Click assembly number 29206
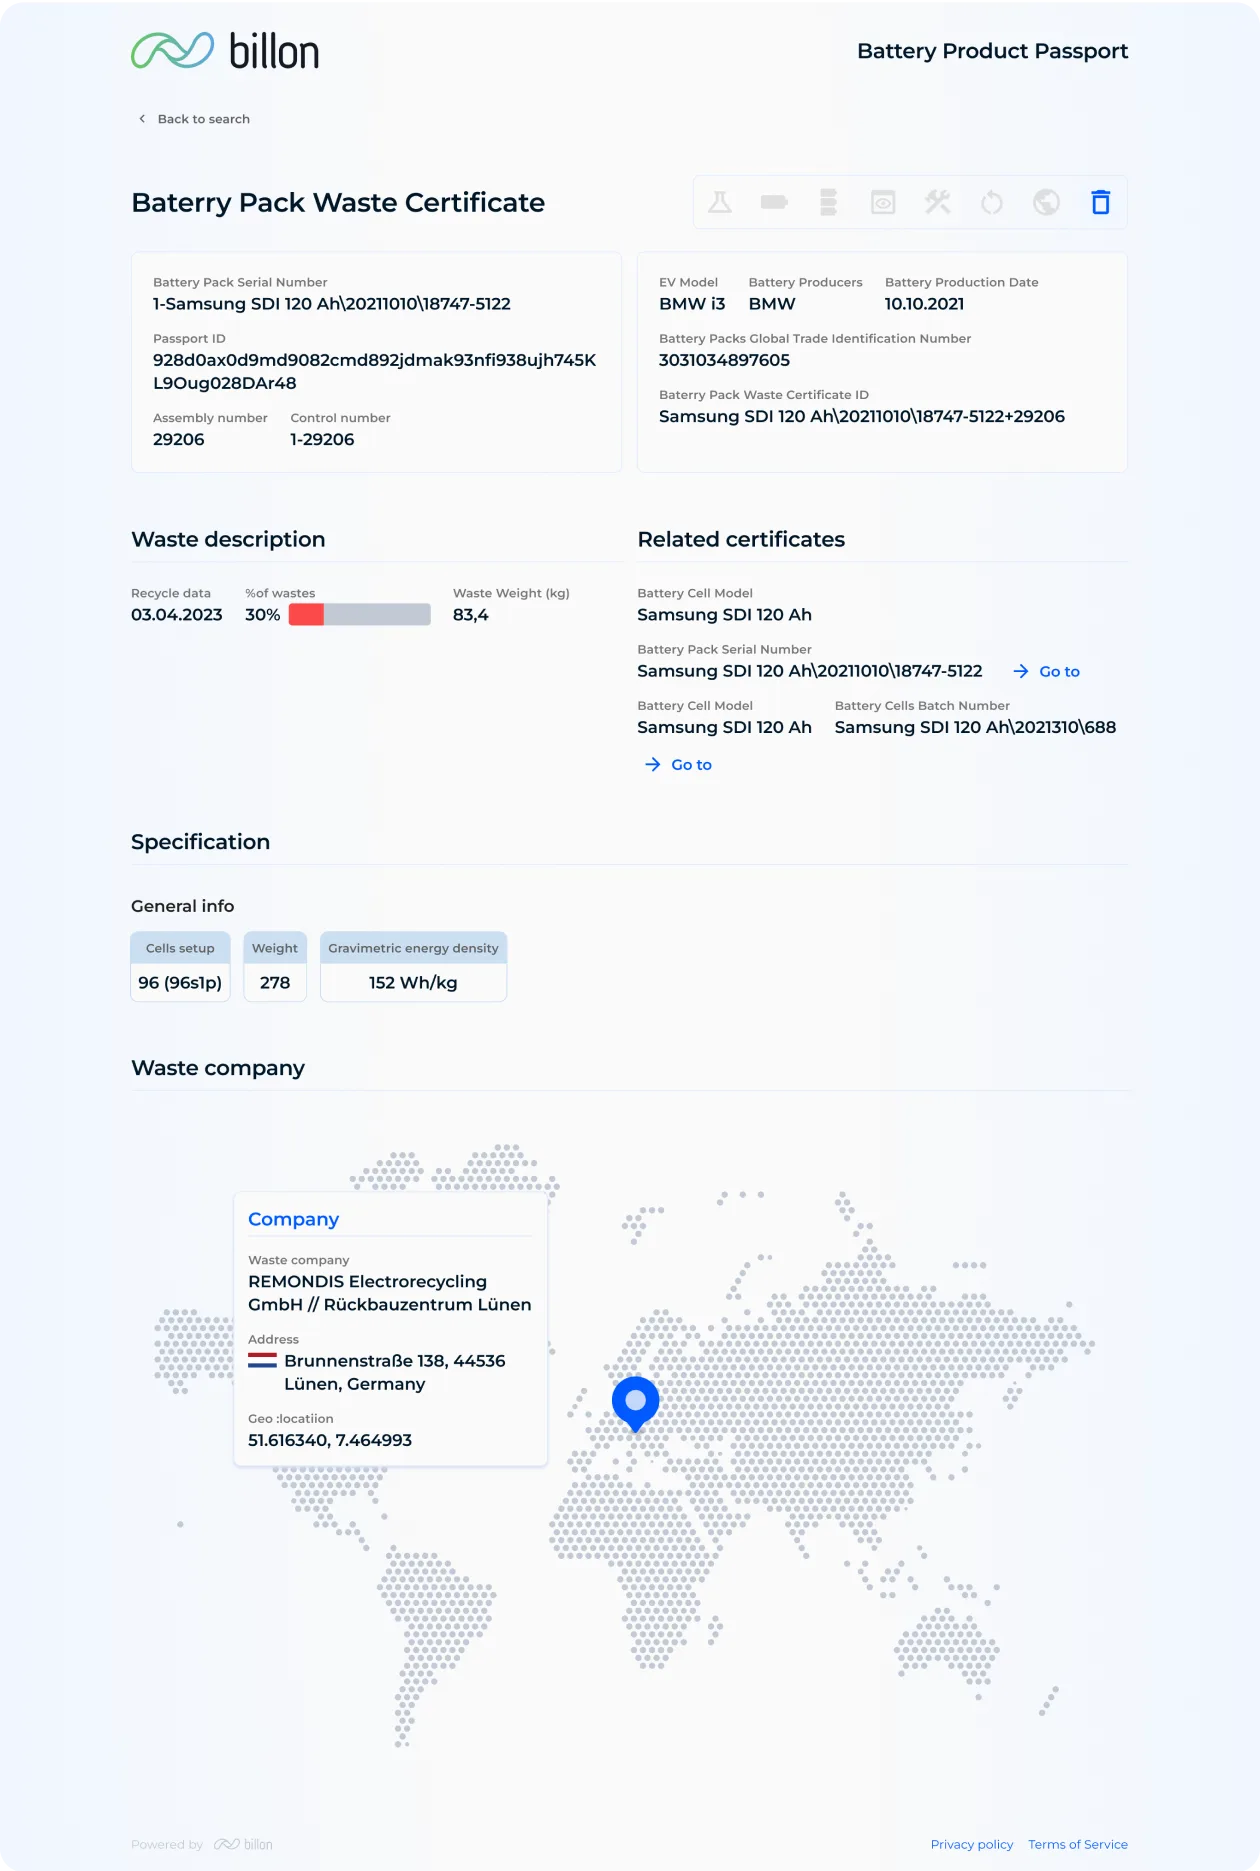 pos(179,440)
